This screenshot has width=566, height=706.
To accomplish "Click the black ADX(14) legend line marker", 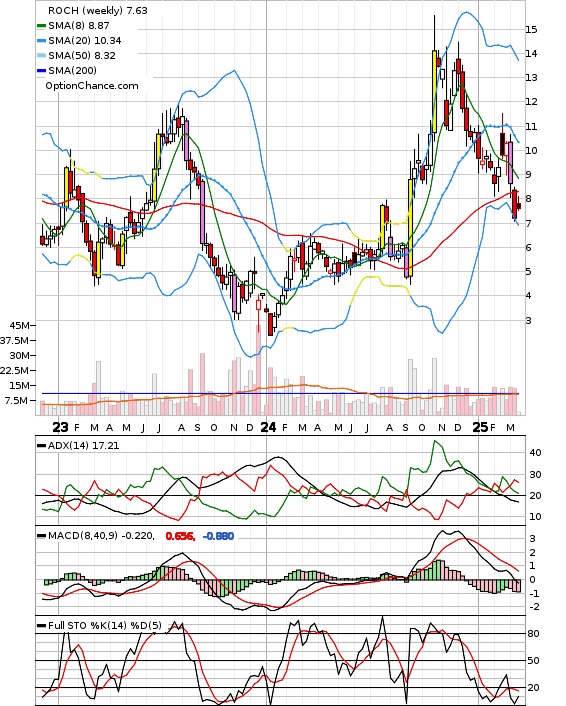I will click(x=41, y=445).
